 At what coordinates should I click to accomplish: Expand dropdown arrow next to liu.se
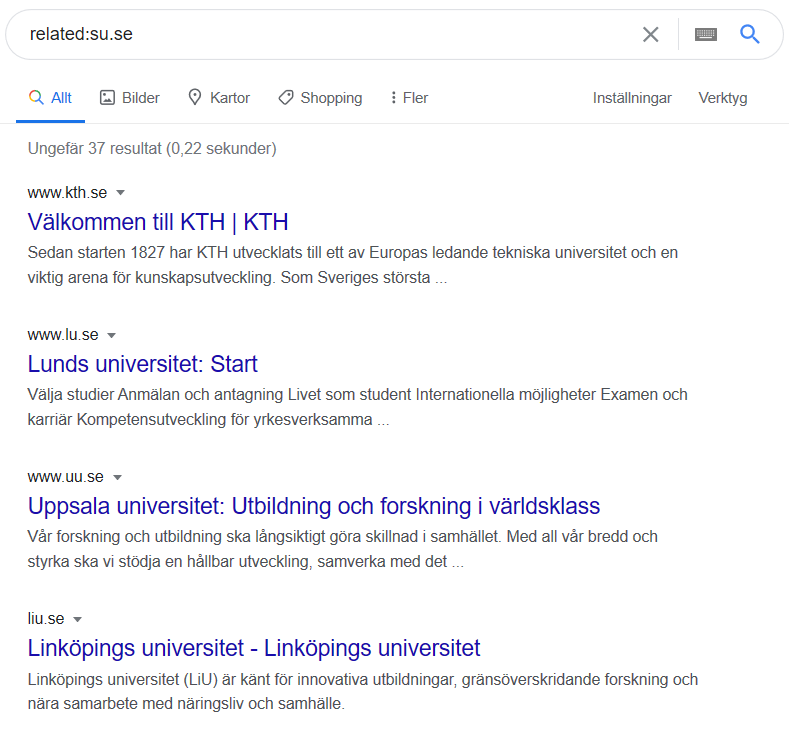77,619
